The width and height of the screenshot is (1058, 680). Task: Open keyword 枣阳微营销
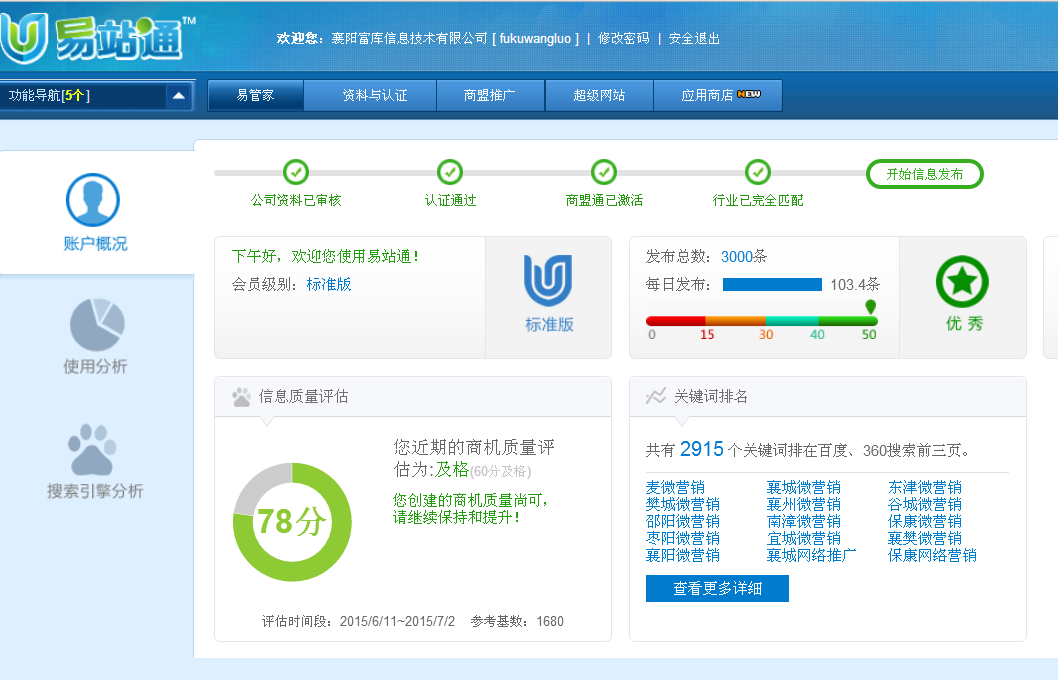pyautogui.click(x=682, y=538)
